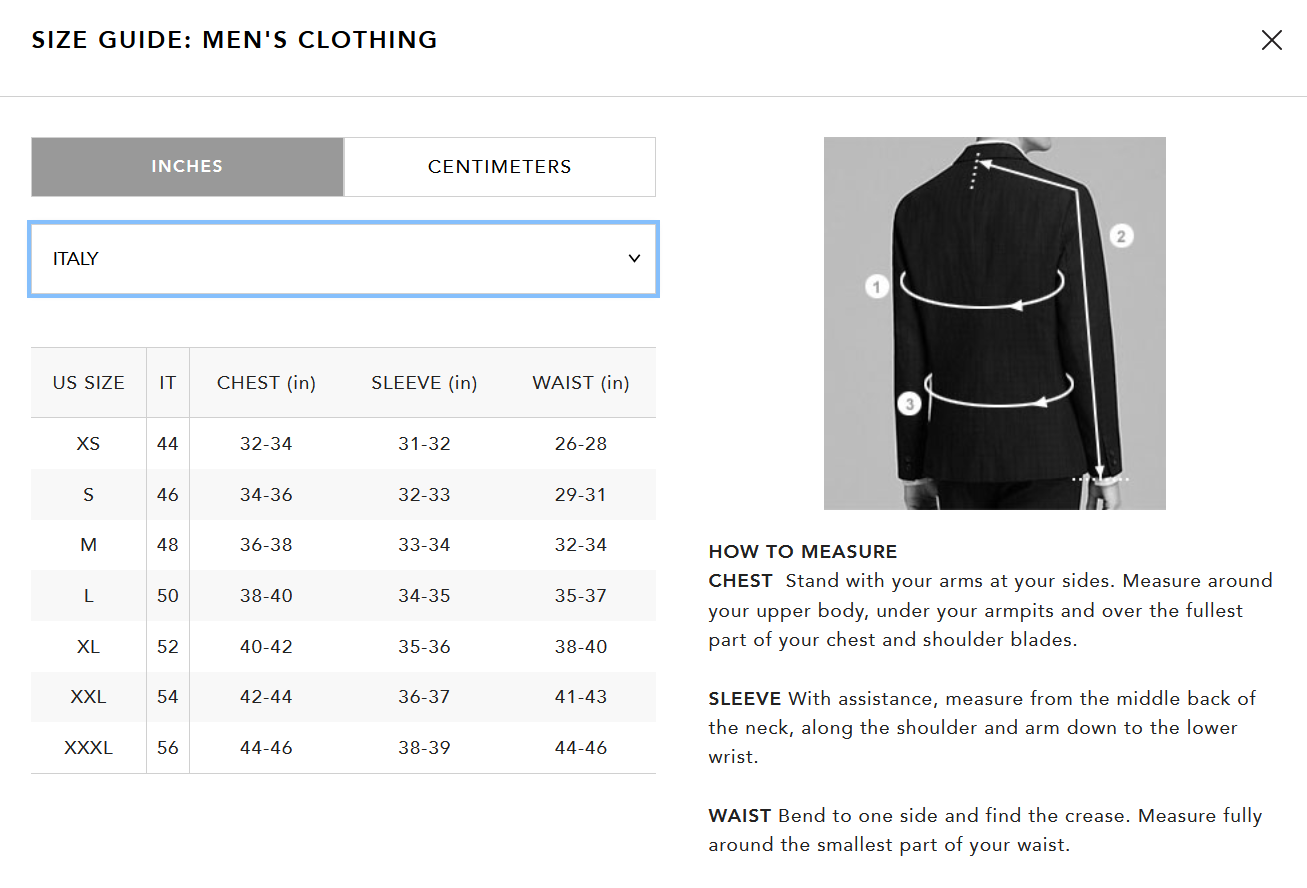Click the IT size 50 cell
Screen dimensions: 1307x888
point(168,596)
